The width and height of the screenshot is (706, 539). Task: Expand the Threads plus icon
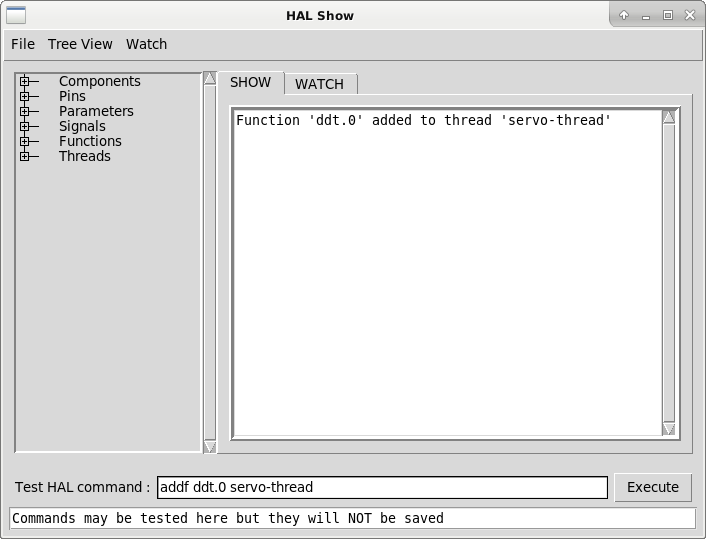pyautogui.click(x=24, y=157)
